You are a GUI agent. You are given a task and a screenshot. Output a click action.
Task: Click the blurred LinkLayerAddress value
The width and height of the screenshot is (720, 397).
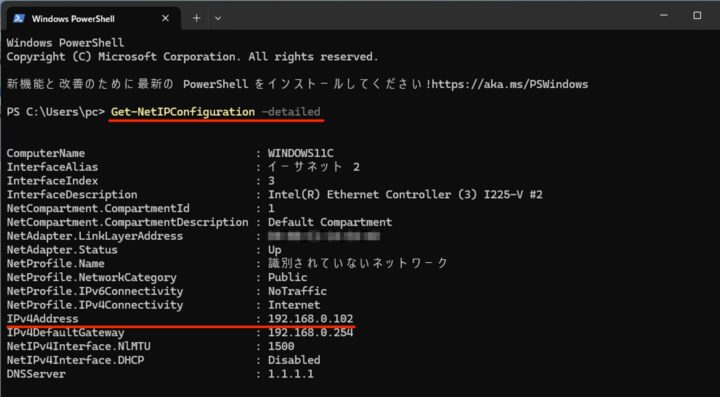click(324, 236)
